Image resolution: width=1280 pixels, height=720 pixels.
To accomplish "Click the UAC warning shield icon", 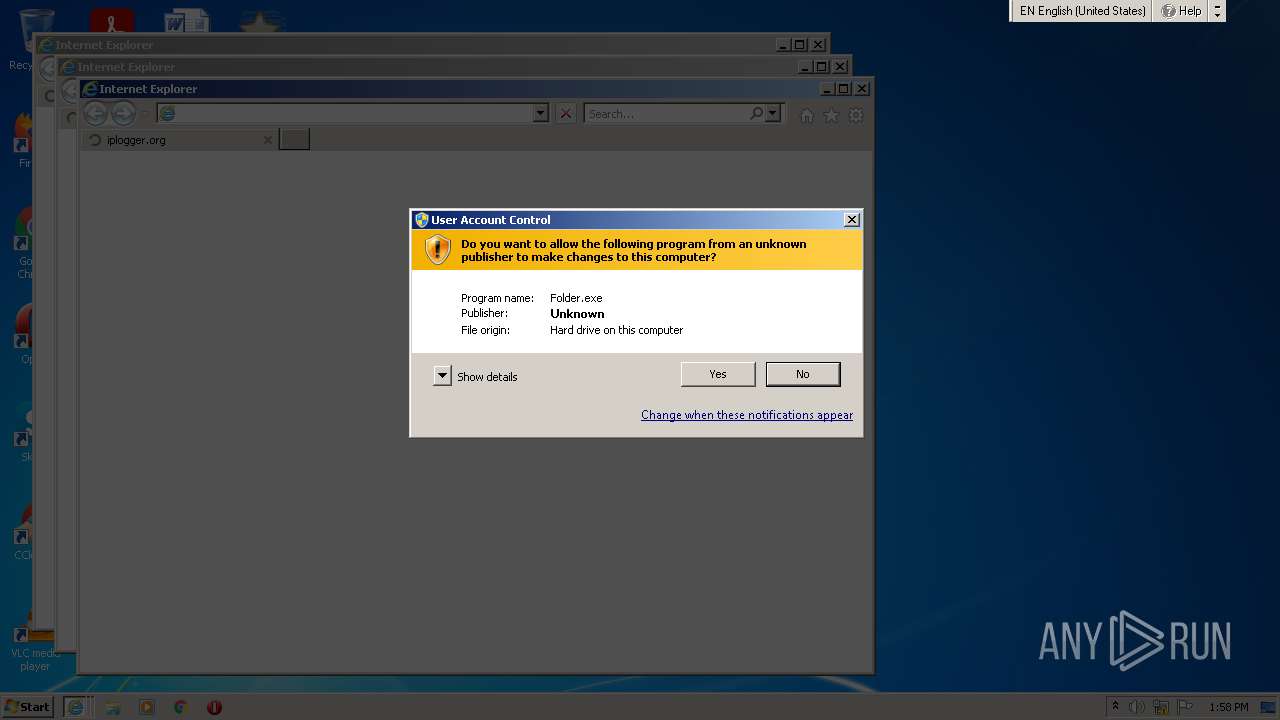I will (438, 250).
